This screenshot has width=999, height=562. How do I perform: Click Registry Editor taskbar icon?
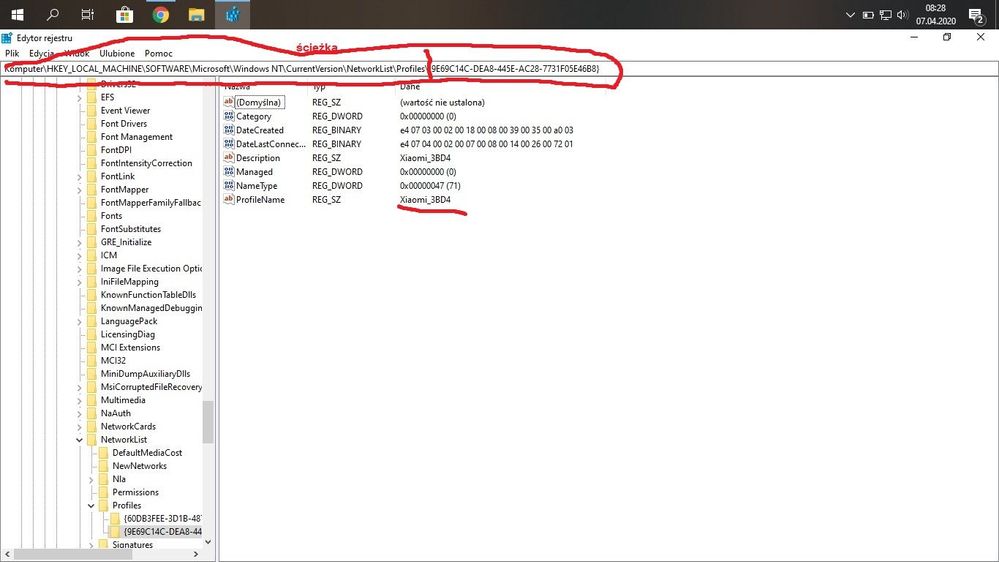[233, 14]
